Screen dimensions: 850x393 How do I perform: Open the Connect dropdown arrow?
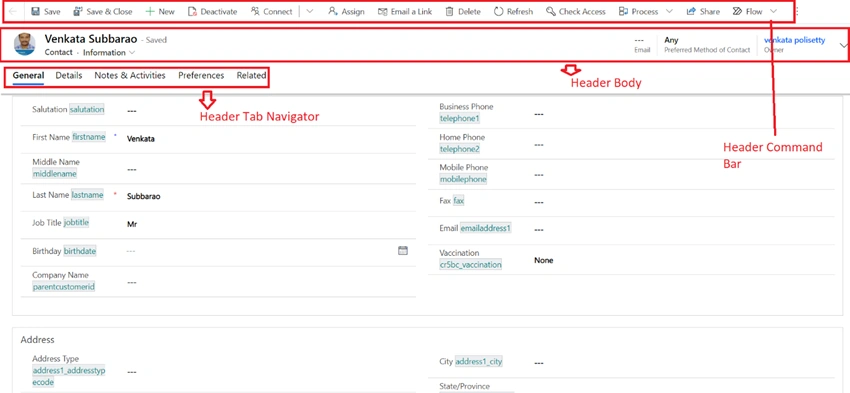310,11
